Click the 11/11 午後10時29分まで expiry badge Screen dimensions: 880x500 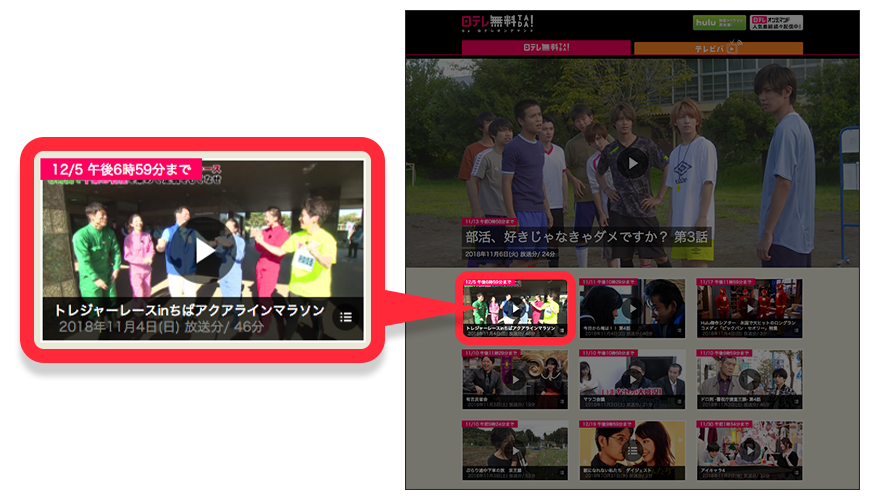[x=608, y=282]
